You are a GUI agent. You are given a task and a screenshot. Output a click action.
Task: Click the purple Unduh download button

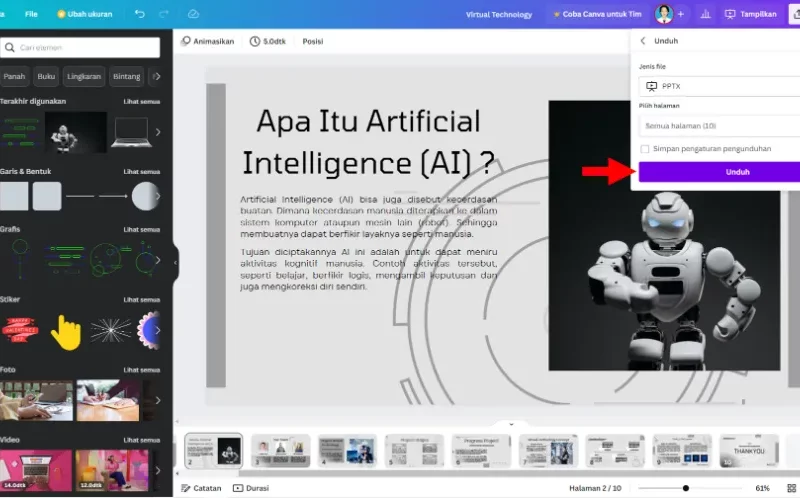[719, 172]
